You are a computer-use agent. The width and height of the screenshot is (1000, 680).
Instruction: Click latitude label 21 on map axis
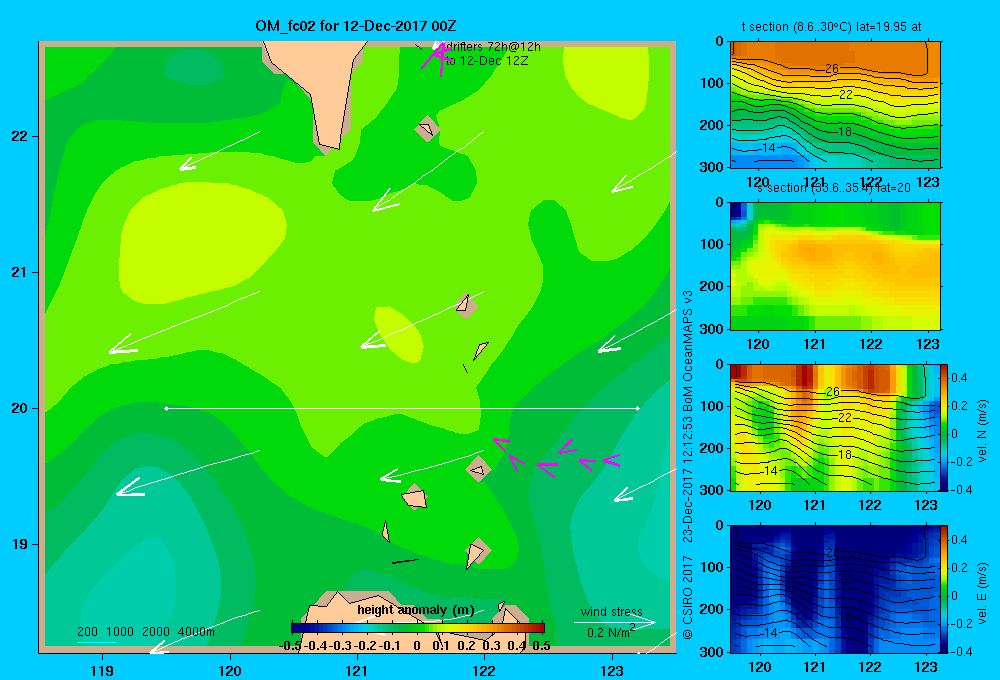click(x=19, y=272)
